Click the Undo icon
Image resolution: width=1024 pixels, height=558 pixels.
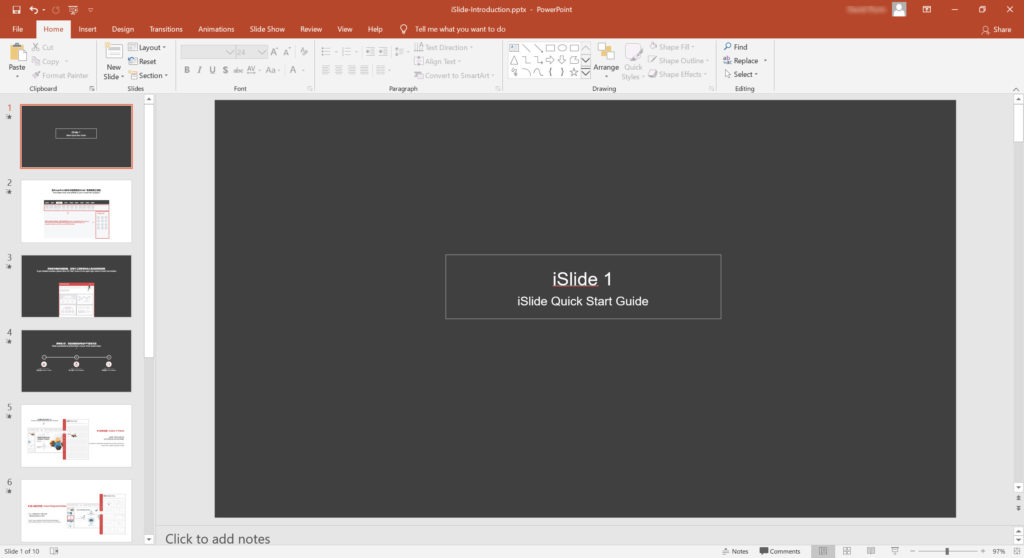(x=33, y=10)
